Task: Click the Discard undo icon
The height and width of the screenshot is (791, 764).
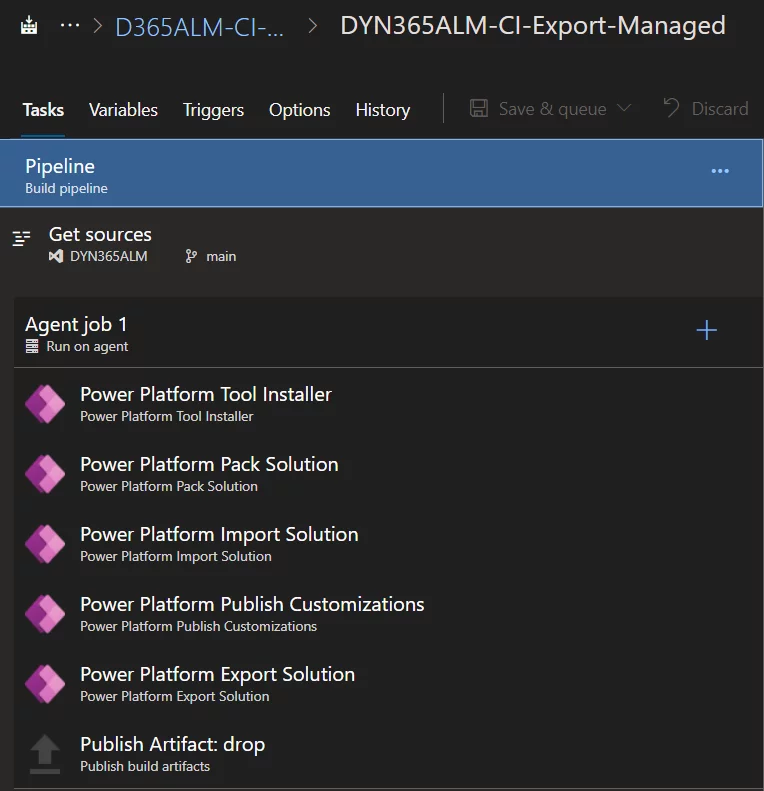Action: [x=671, y=108]
